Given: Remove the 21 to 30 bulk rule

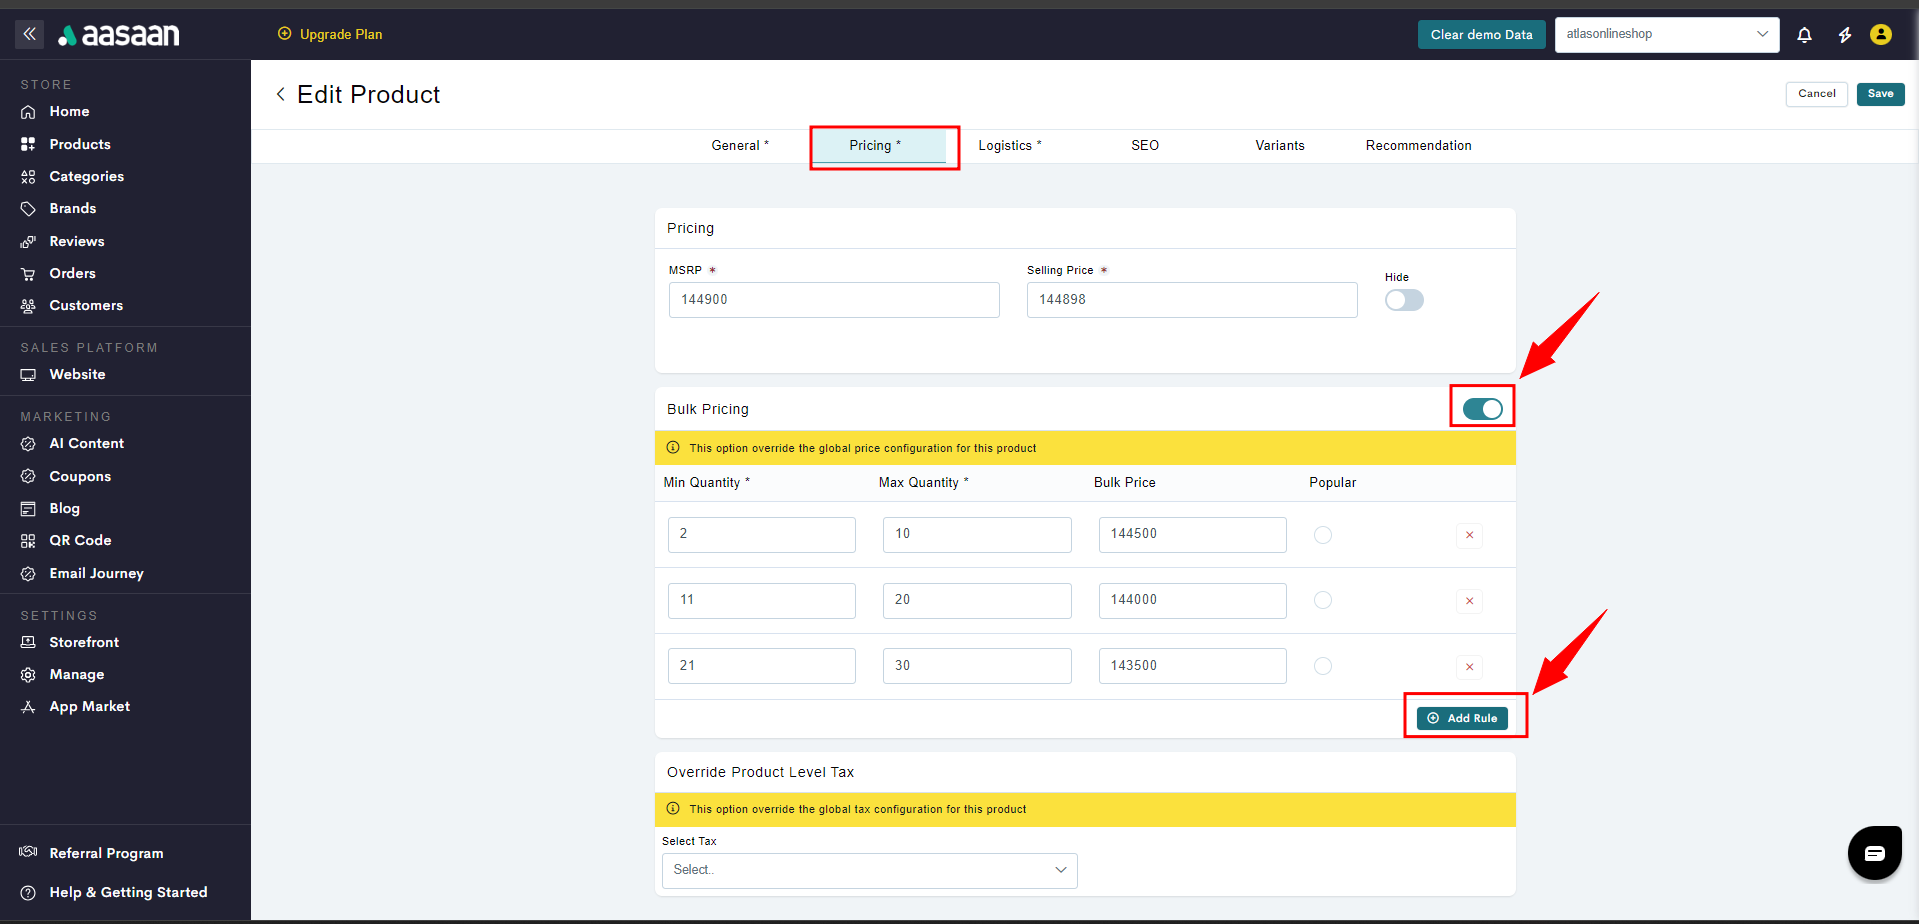Looking at the screenshot, I should coord(1469,667).
